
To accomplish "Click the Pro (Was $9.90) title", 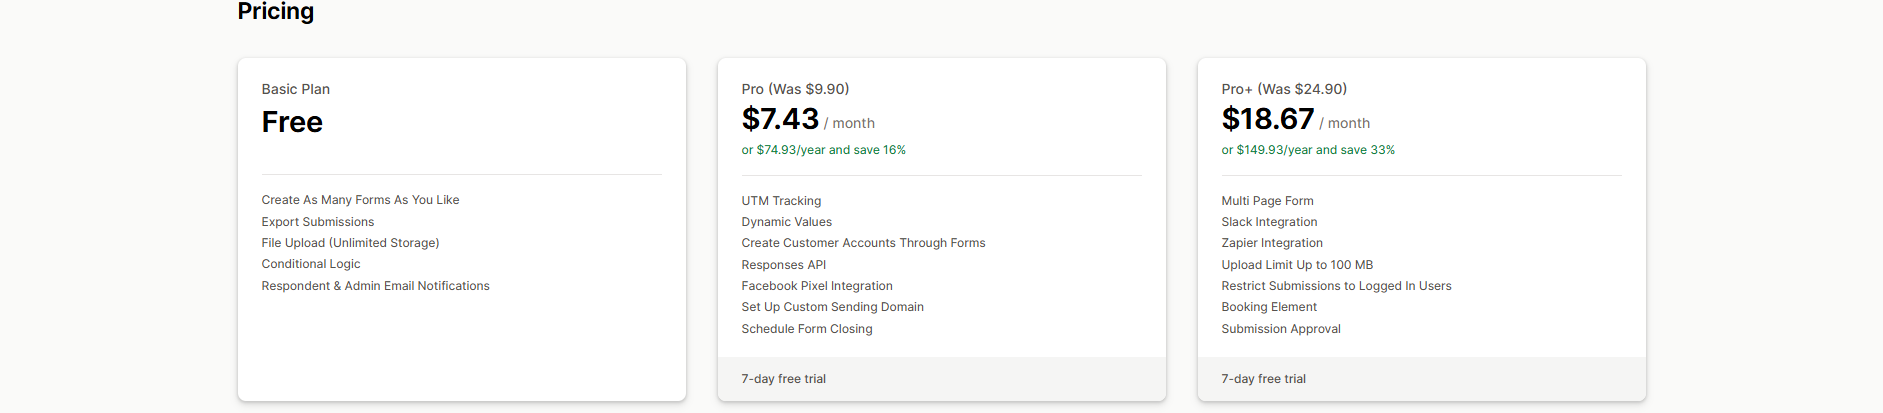I will pyautogui.click(x=795, y=89).
